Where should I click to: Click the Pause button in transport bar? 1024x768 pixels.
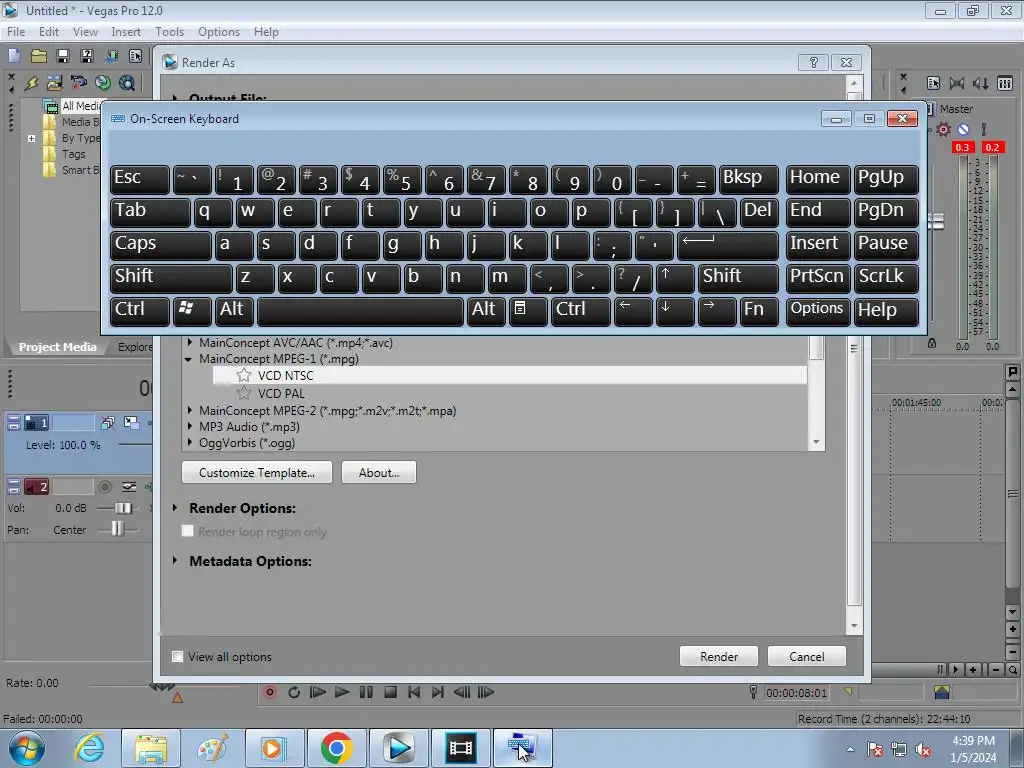[366, 692]
